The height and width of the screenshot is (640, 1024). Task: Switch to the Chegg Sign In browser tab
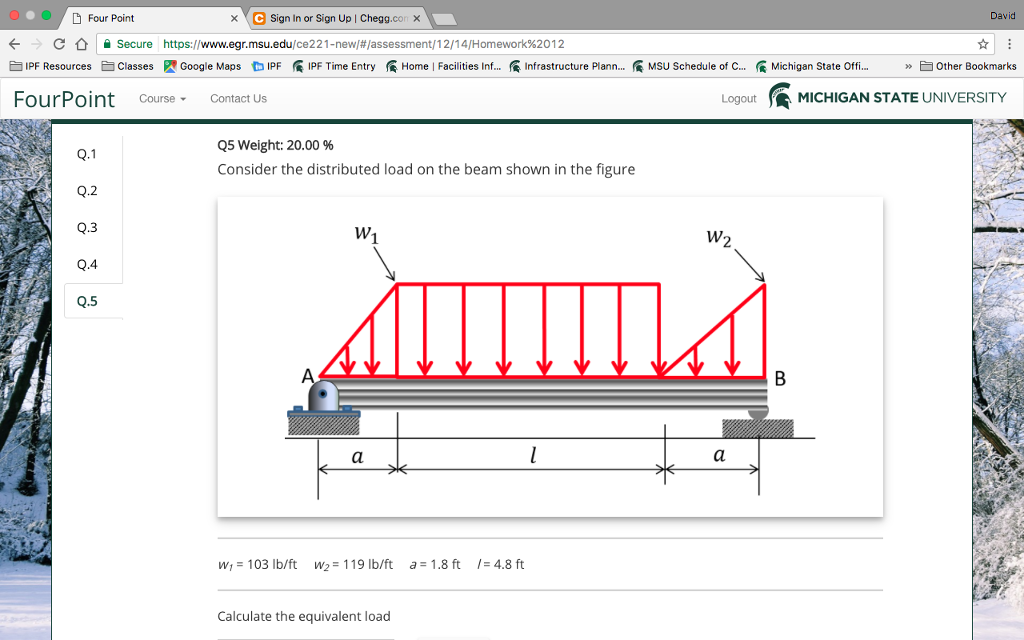[x=338, y=18]
